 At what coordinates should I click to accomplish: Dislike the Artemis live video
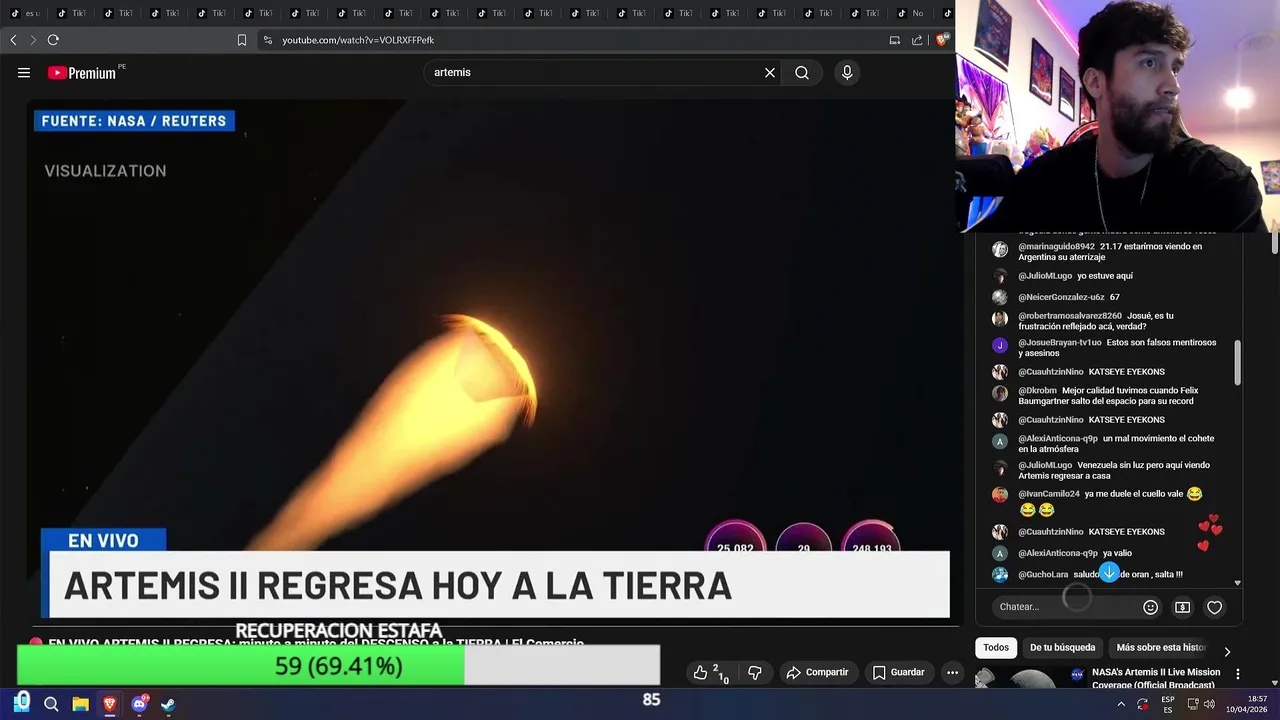tap(755, 673)
